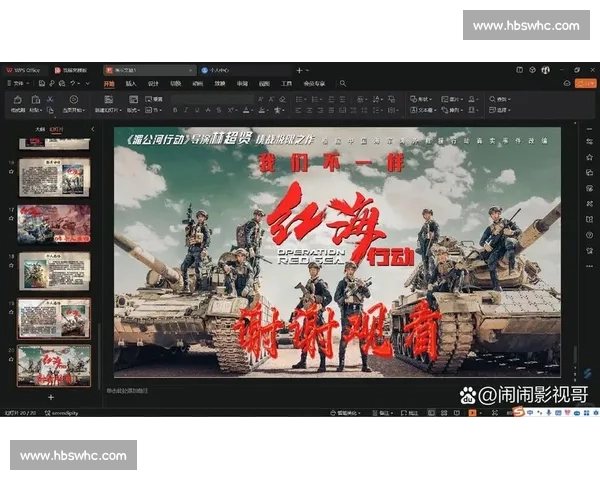Screen dimensions: 600x480
Task: Open the slide Layout dropdown
Action: click(133, 110)
